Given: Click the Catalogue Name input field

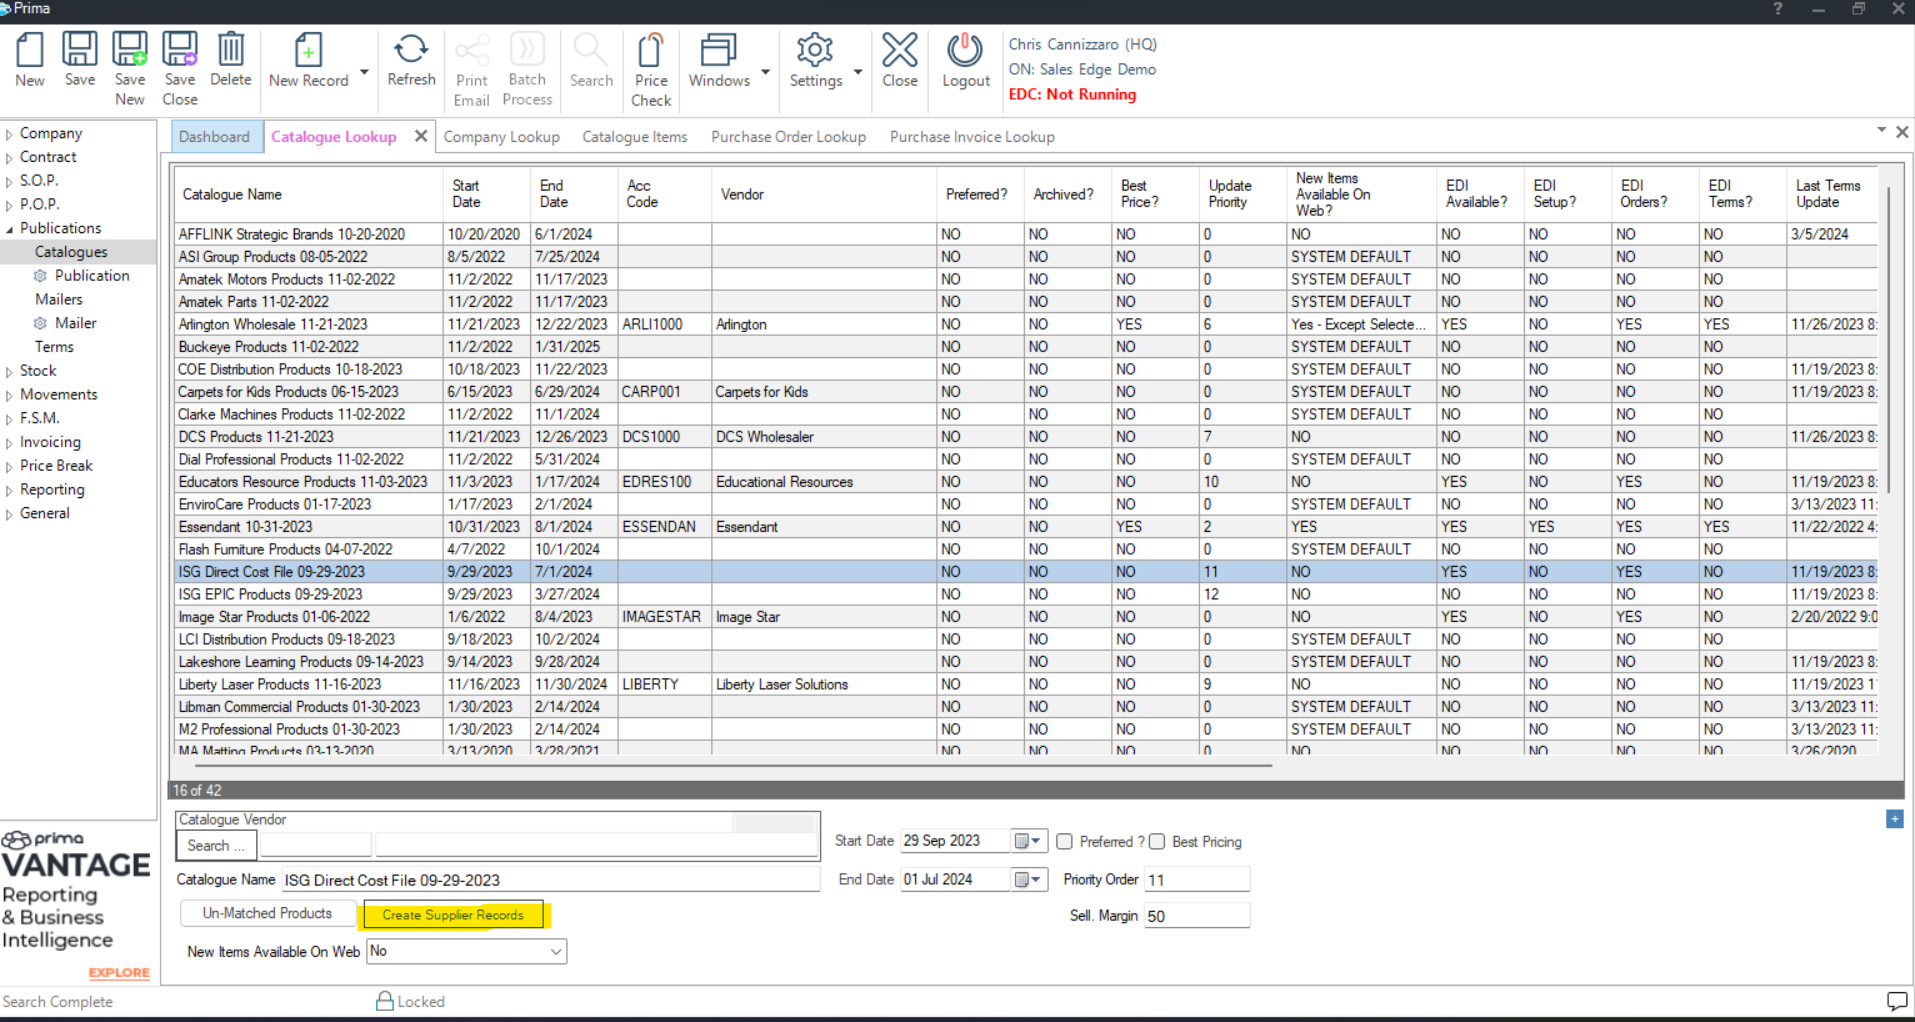Looking at the screenshot, I should click(x=550, y=880).
